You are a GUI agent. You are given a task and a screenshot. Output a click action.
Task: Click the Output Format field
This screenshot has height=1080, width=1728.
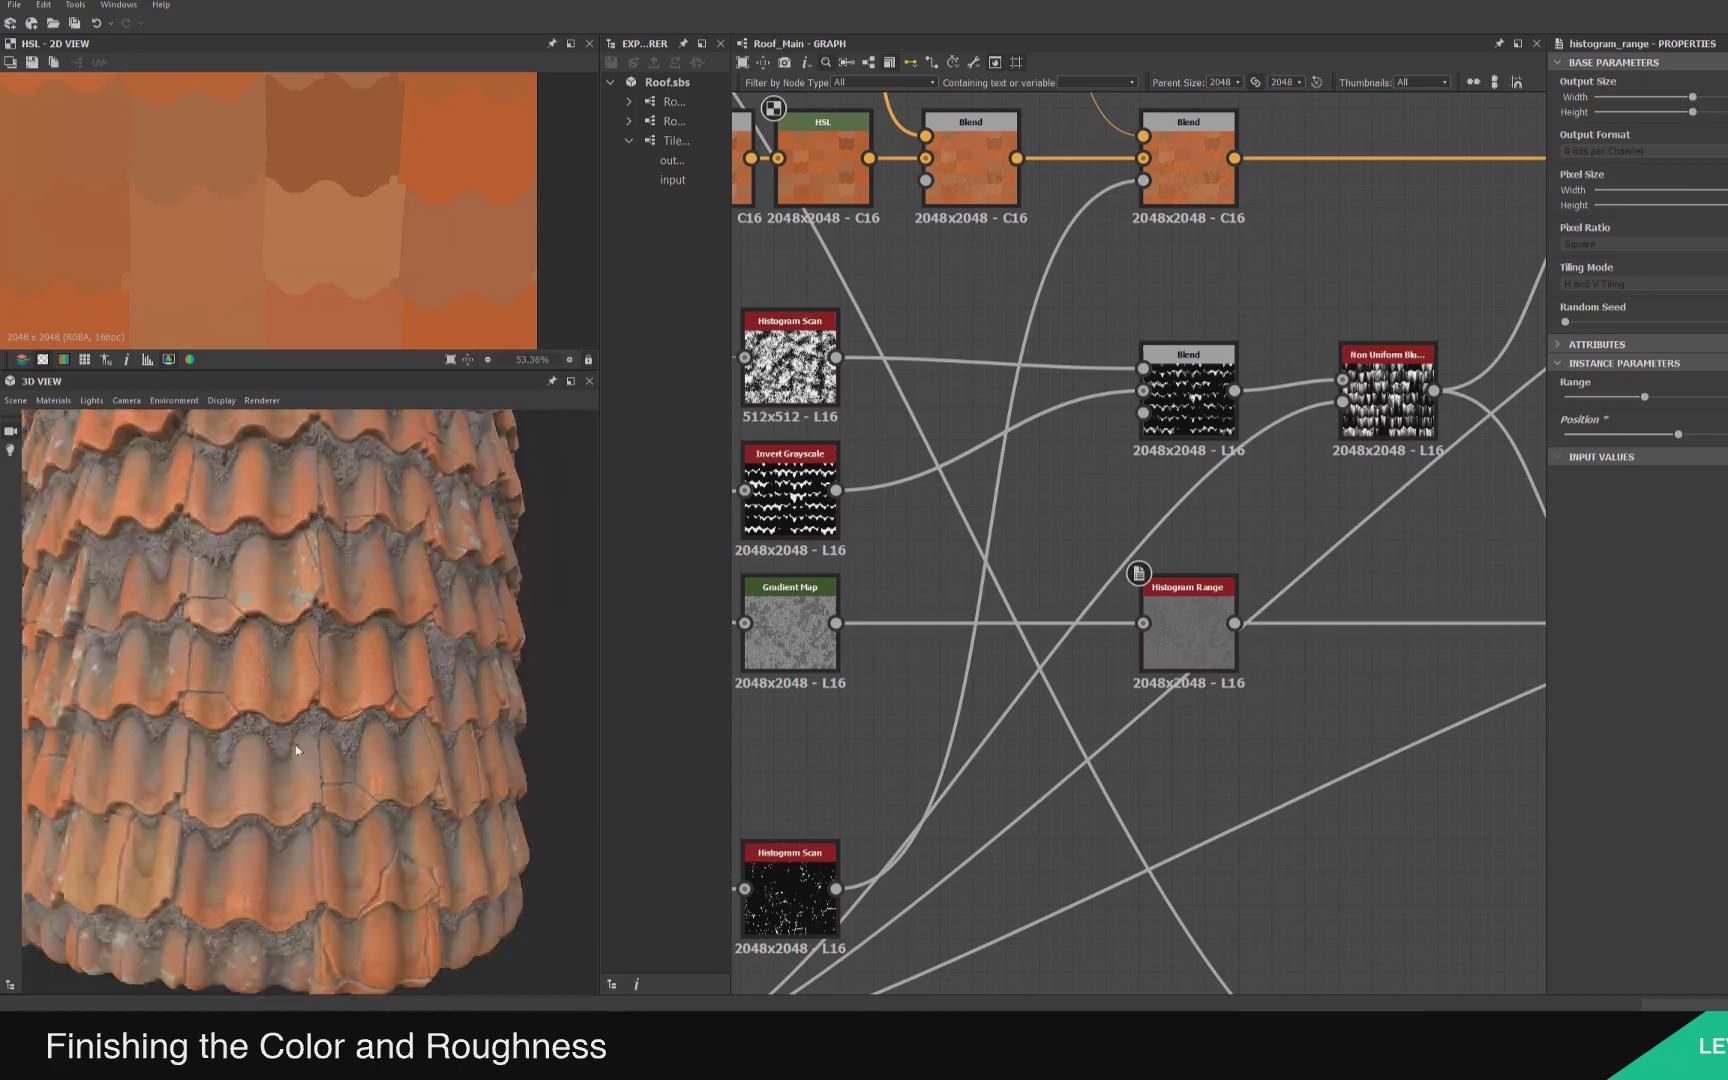point(1644,151)
